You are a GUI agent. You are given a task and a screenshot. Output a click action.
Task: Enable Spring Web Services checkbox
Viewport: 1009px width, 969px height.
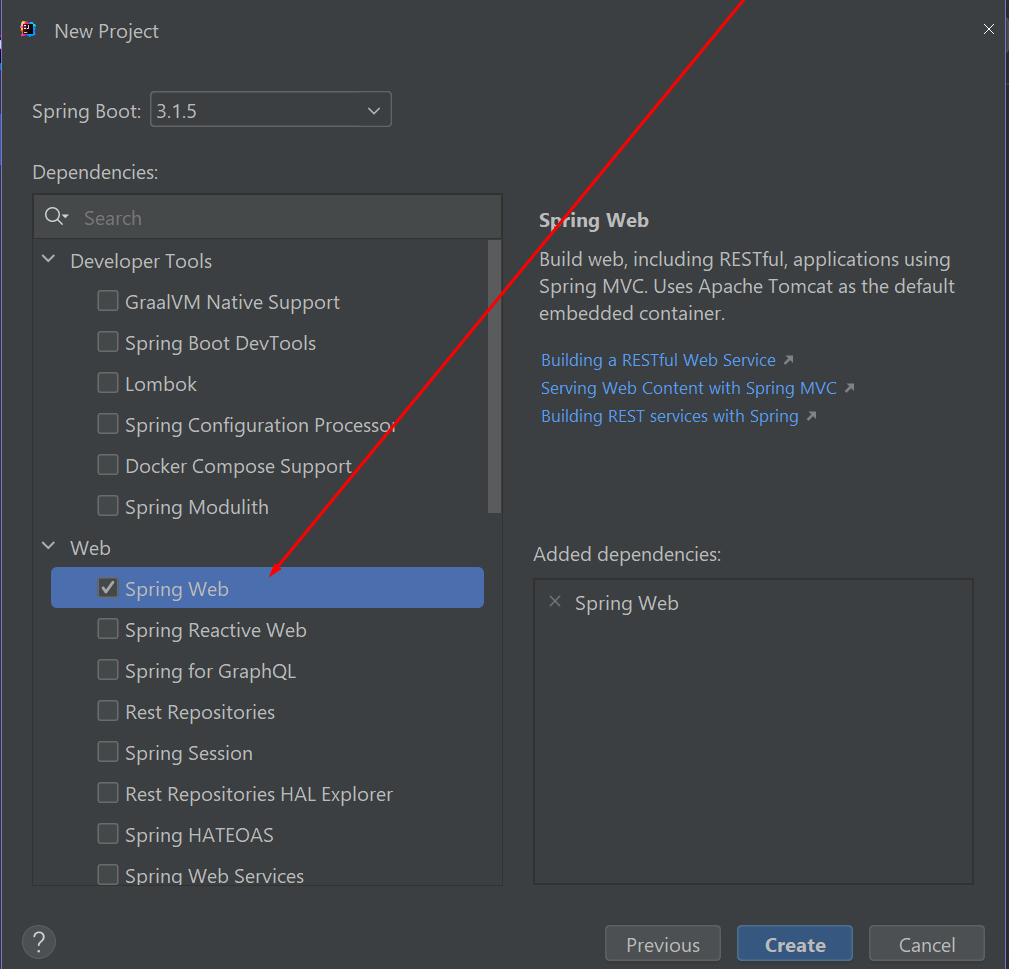pyautogui.click(x=107, y=875)
